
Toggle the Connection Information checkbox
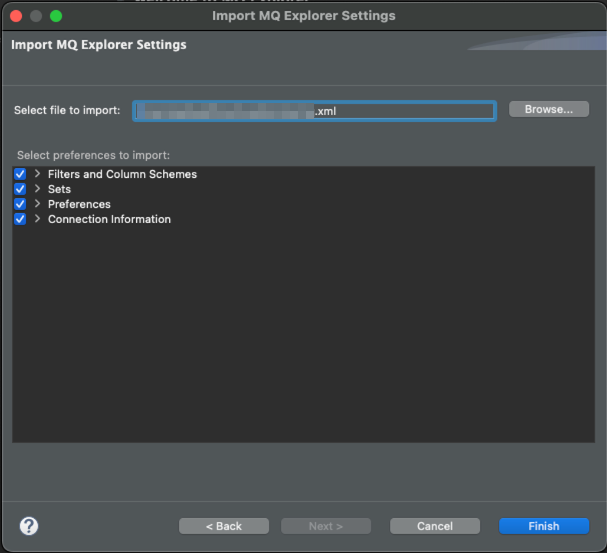[x=20, y=219]
